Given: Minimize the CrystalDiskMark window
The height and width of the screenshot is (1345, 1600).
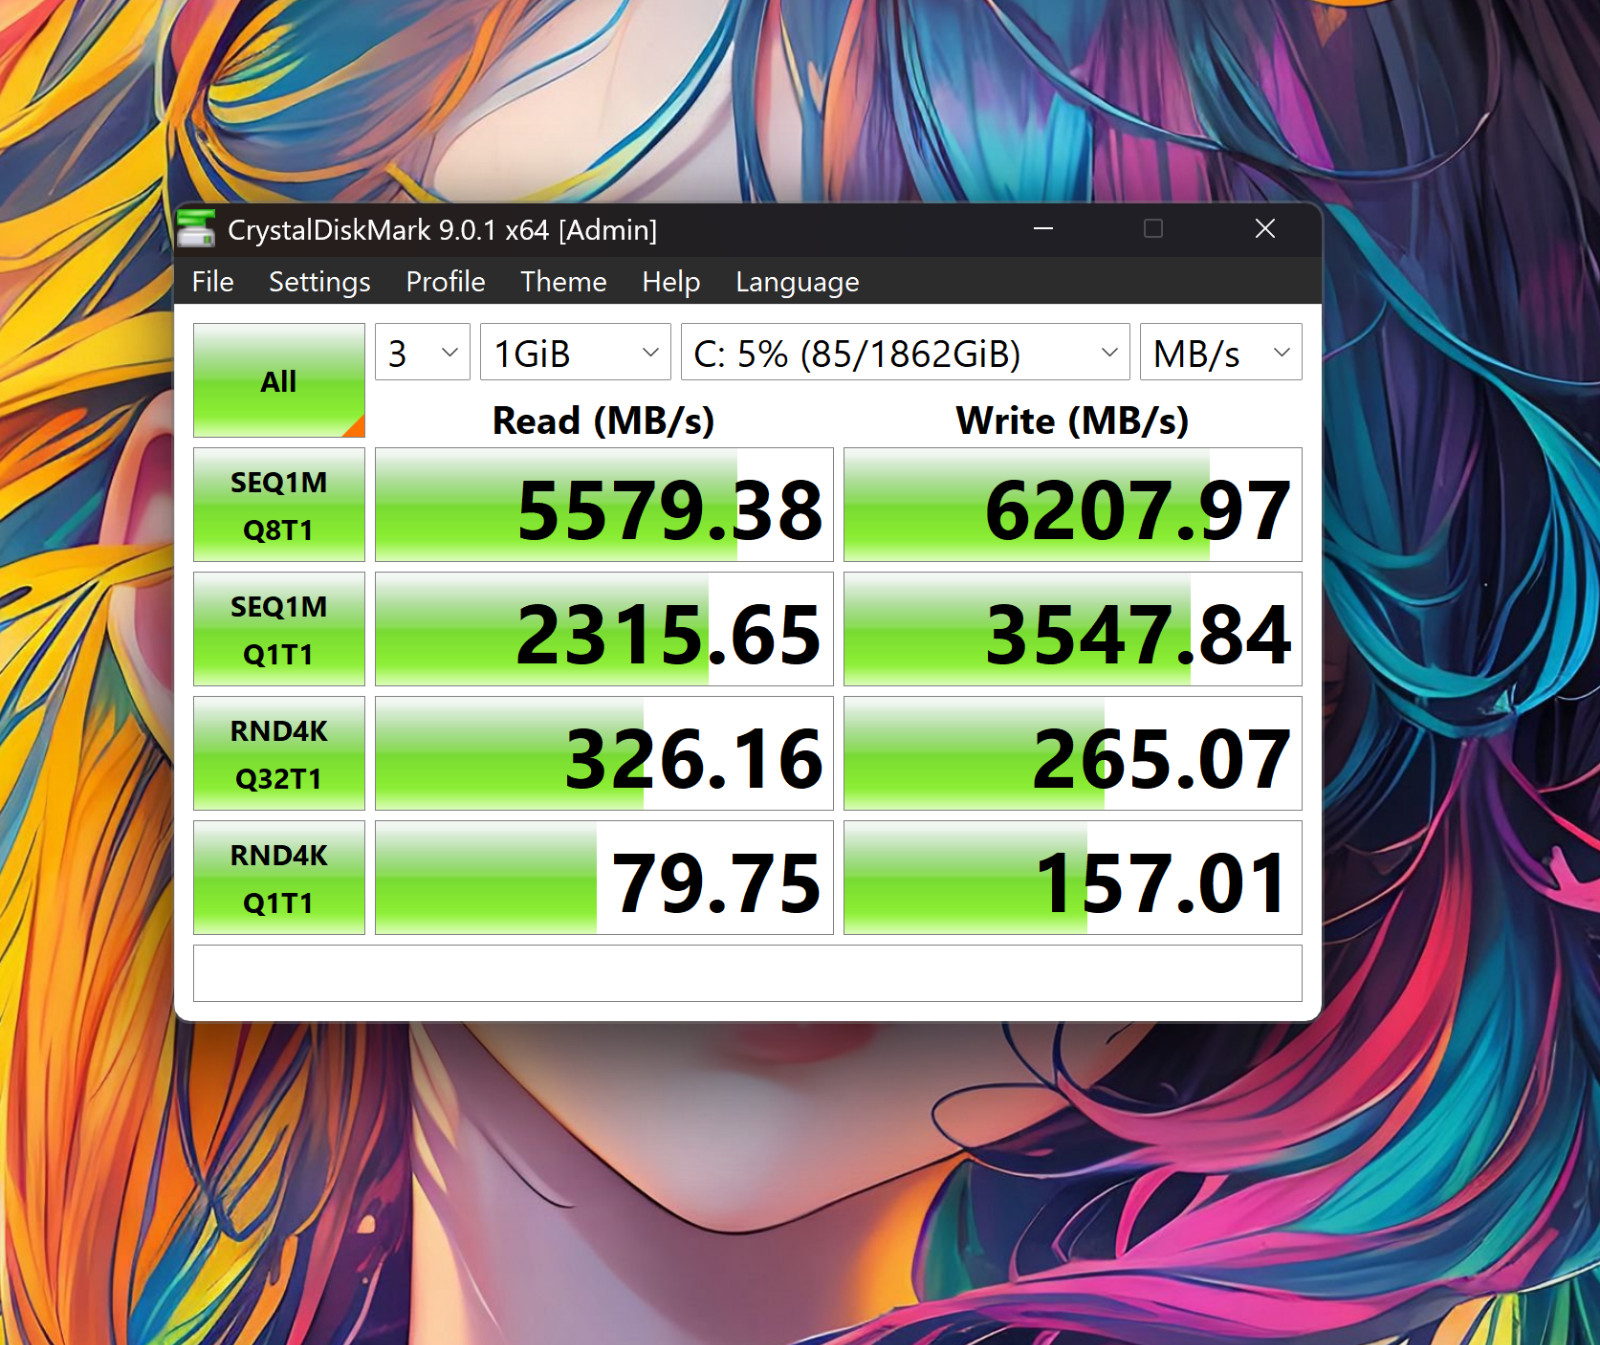Looking at the screenshot, I should tap(1043, 229).
